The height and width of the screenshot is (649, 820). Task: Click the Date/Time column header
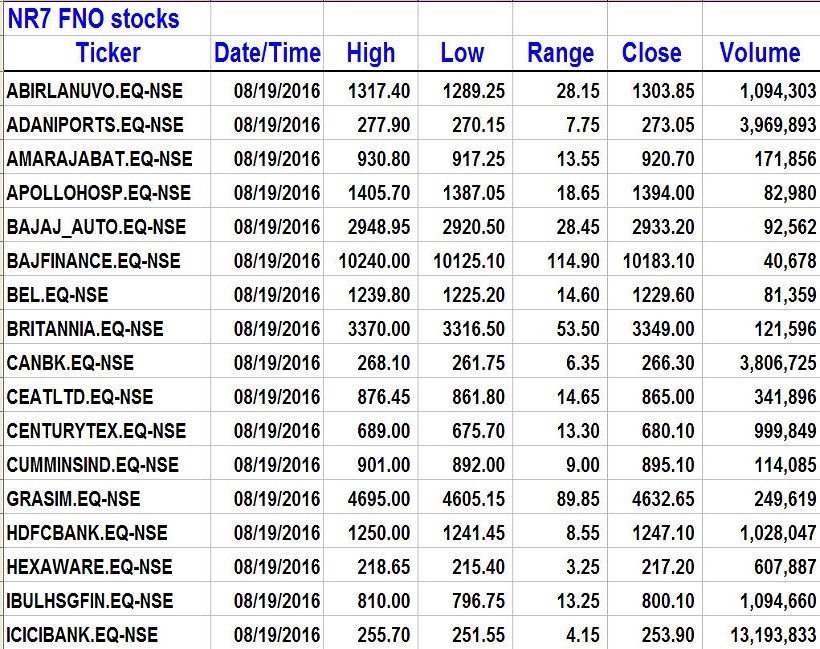(x=267, y=53)
